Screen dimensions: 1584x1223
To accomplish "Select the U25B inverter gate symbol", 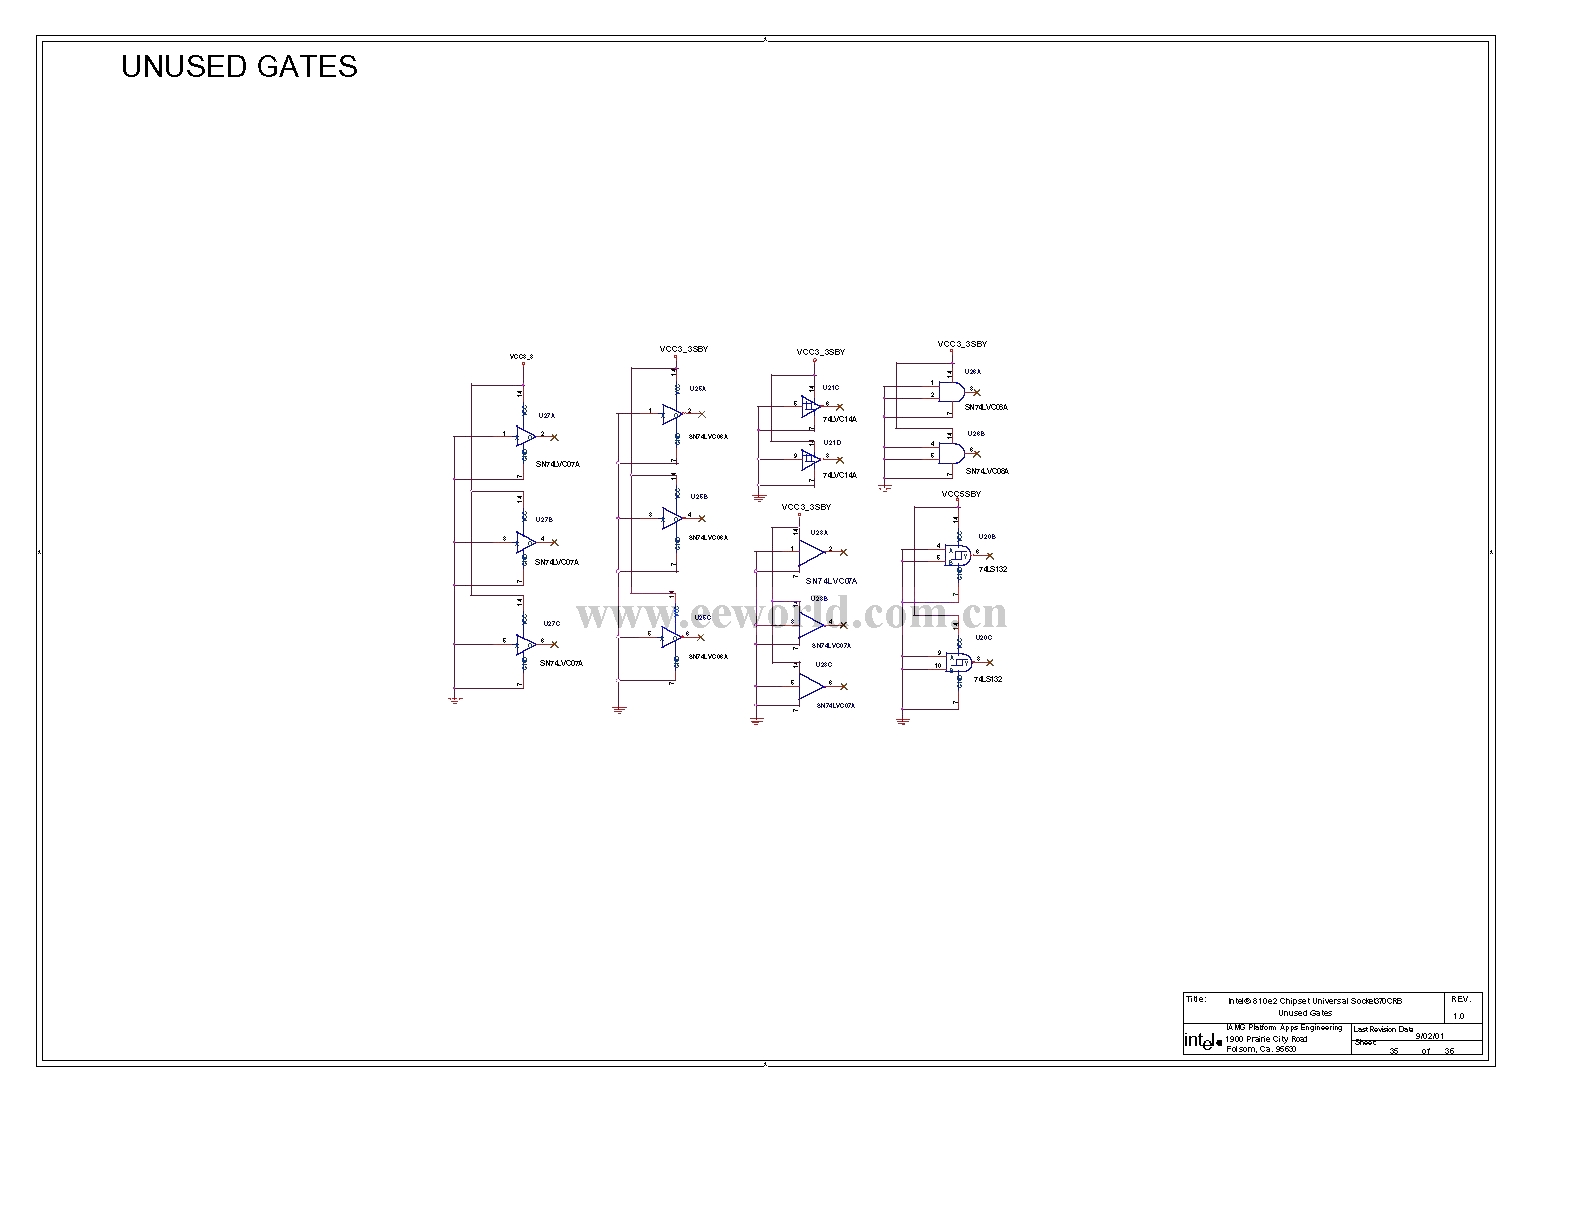I will (672, 517).
